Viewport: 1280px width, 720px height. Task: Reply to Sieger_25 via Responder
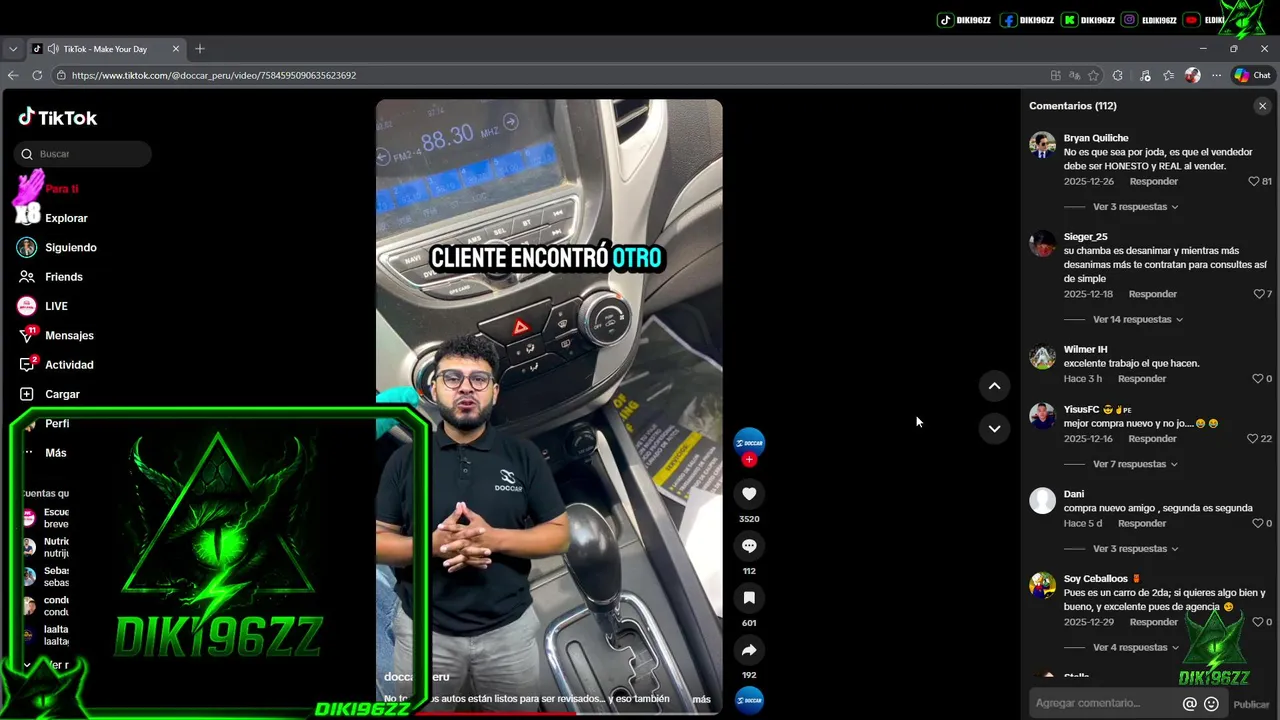1152,294
